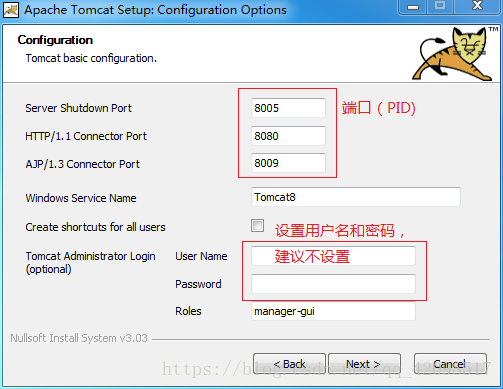Close the setup window with X

pyautogui.click(x=477, y=7)
